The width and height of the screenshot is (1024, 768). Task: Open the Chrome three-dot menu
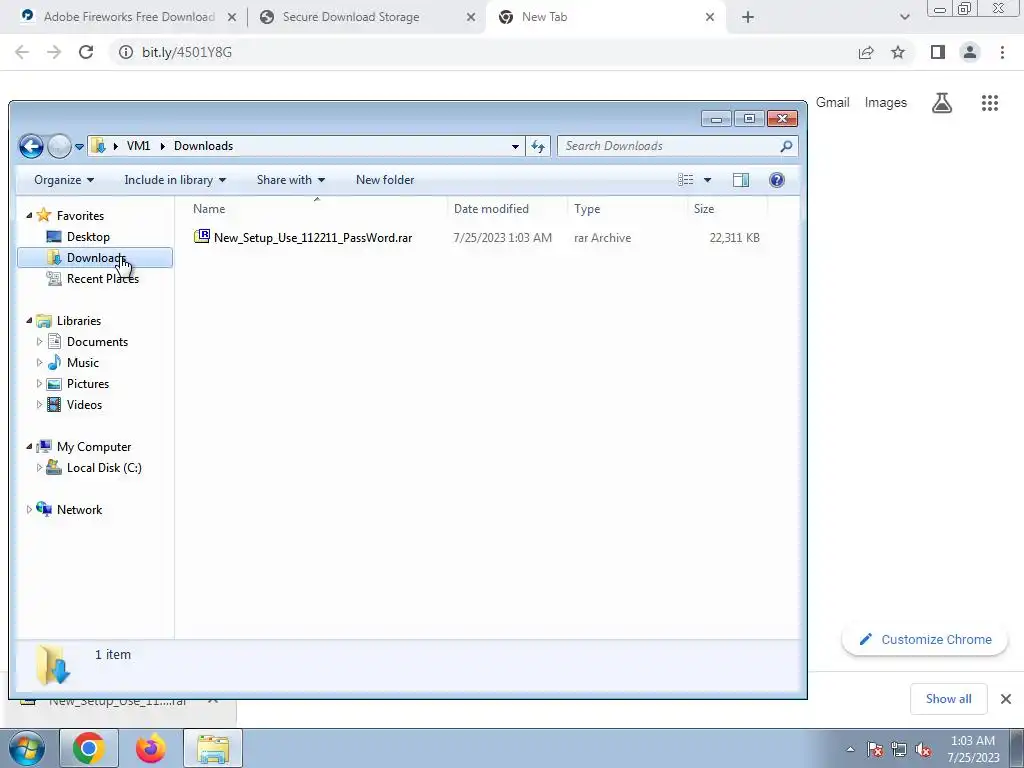coord(1002,52)
